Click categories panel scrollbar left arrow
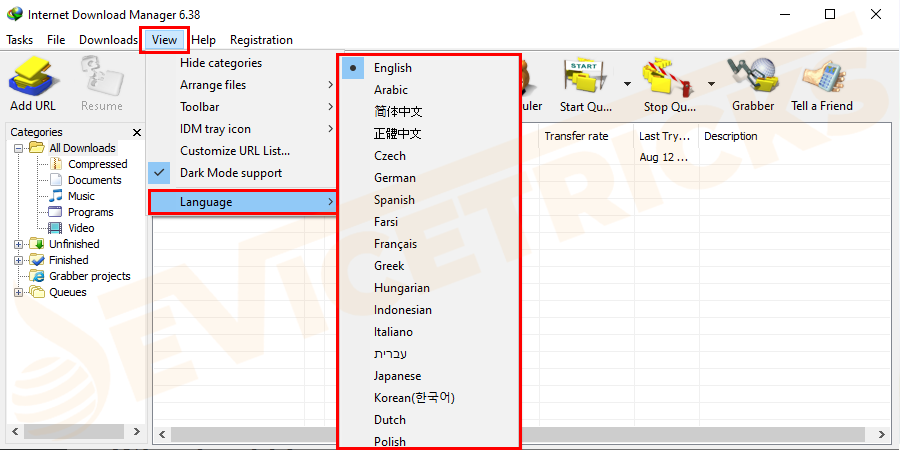The image size is (900, 450). [15, 432]
